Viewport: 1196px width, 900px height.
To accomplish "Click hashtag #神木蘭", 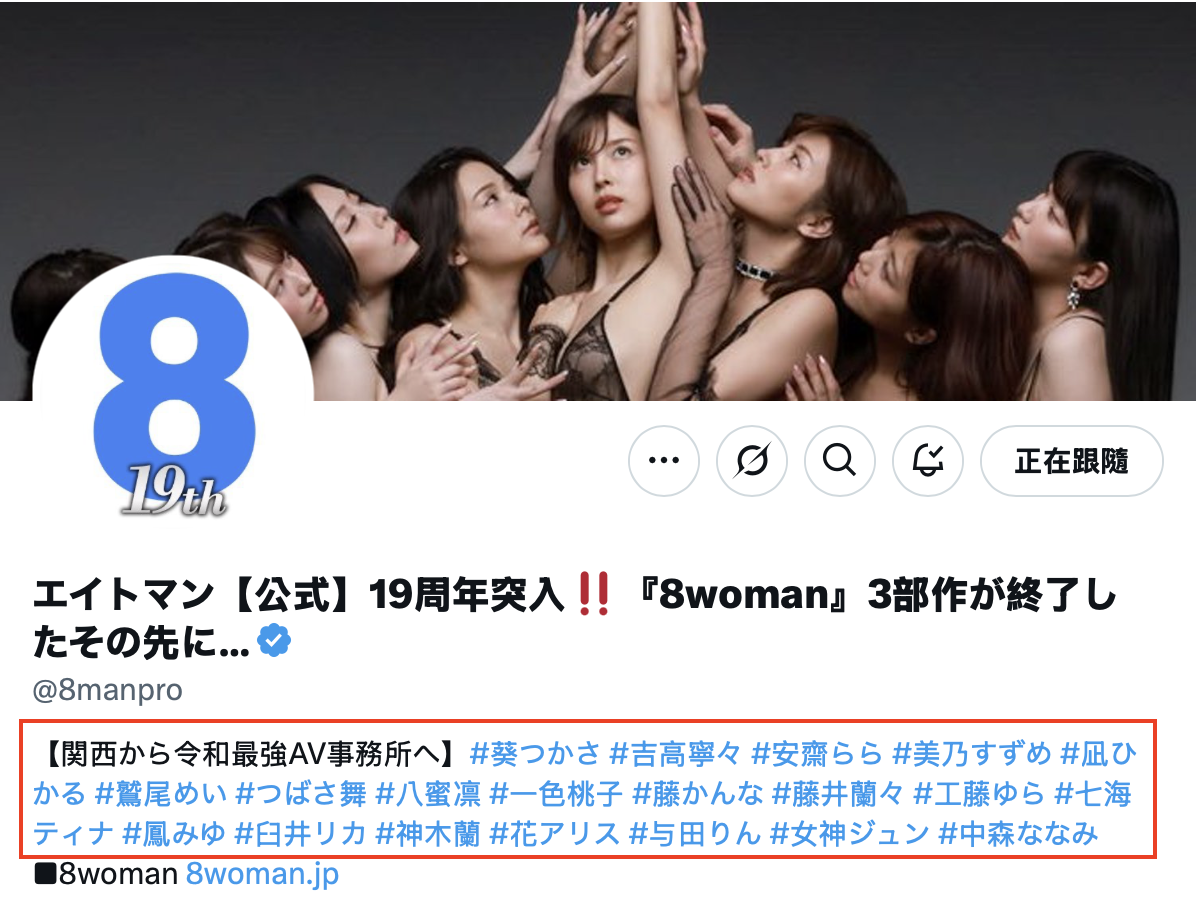I will pos(428,834).
